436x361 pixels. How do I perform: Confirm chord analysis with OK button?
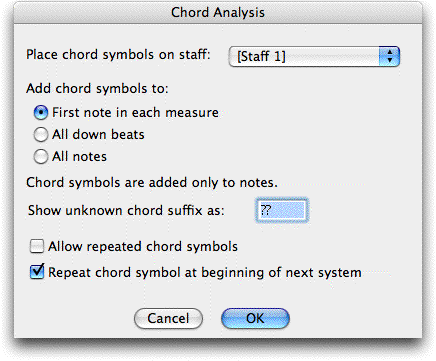[x=255, y=318]
